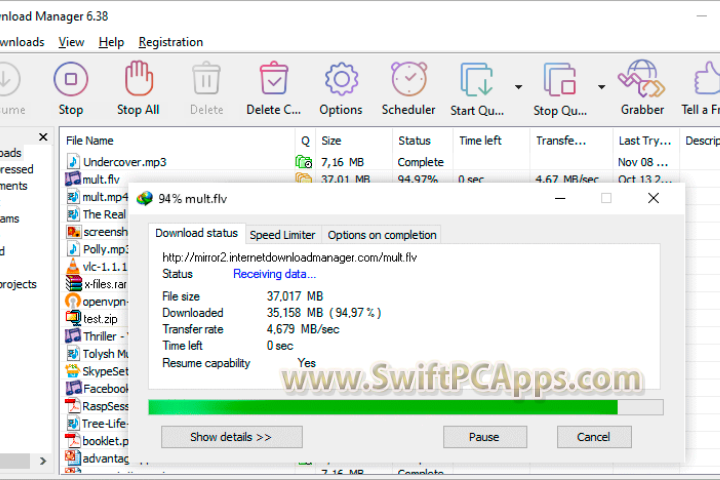Click the Cancel button in dialog
Image resolution: width=720 pixels, height=480 pixels.
pyautogui.click(x=594, y=437)
